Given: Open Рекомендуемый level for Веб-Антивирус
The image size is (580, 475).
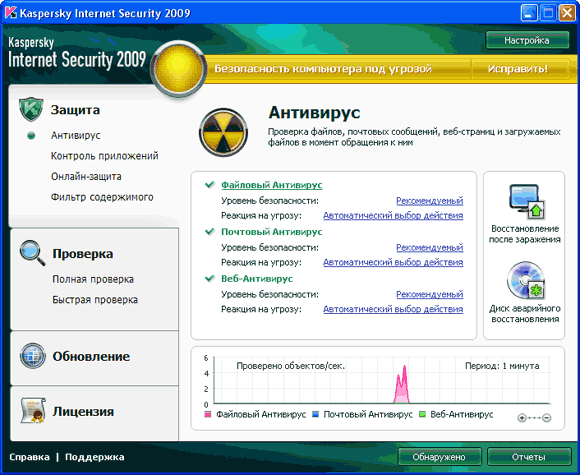Looking at the screenshot, I should (429, 294).
